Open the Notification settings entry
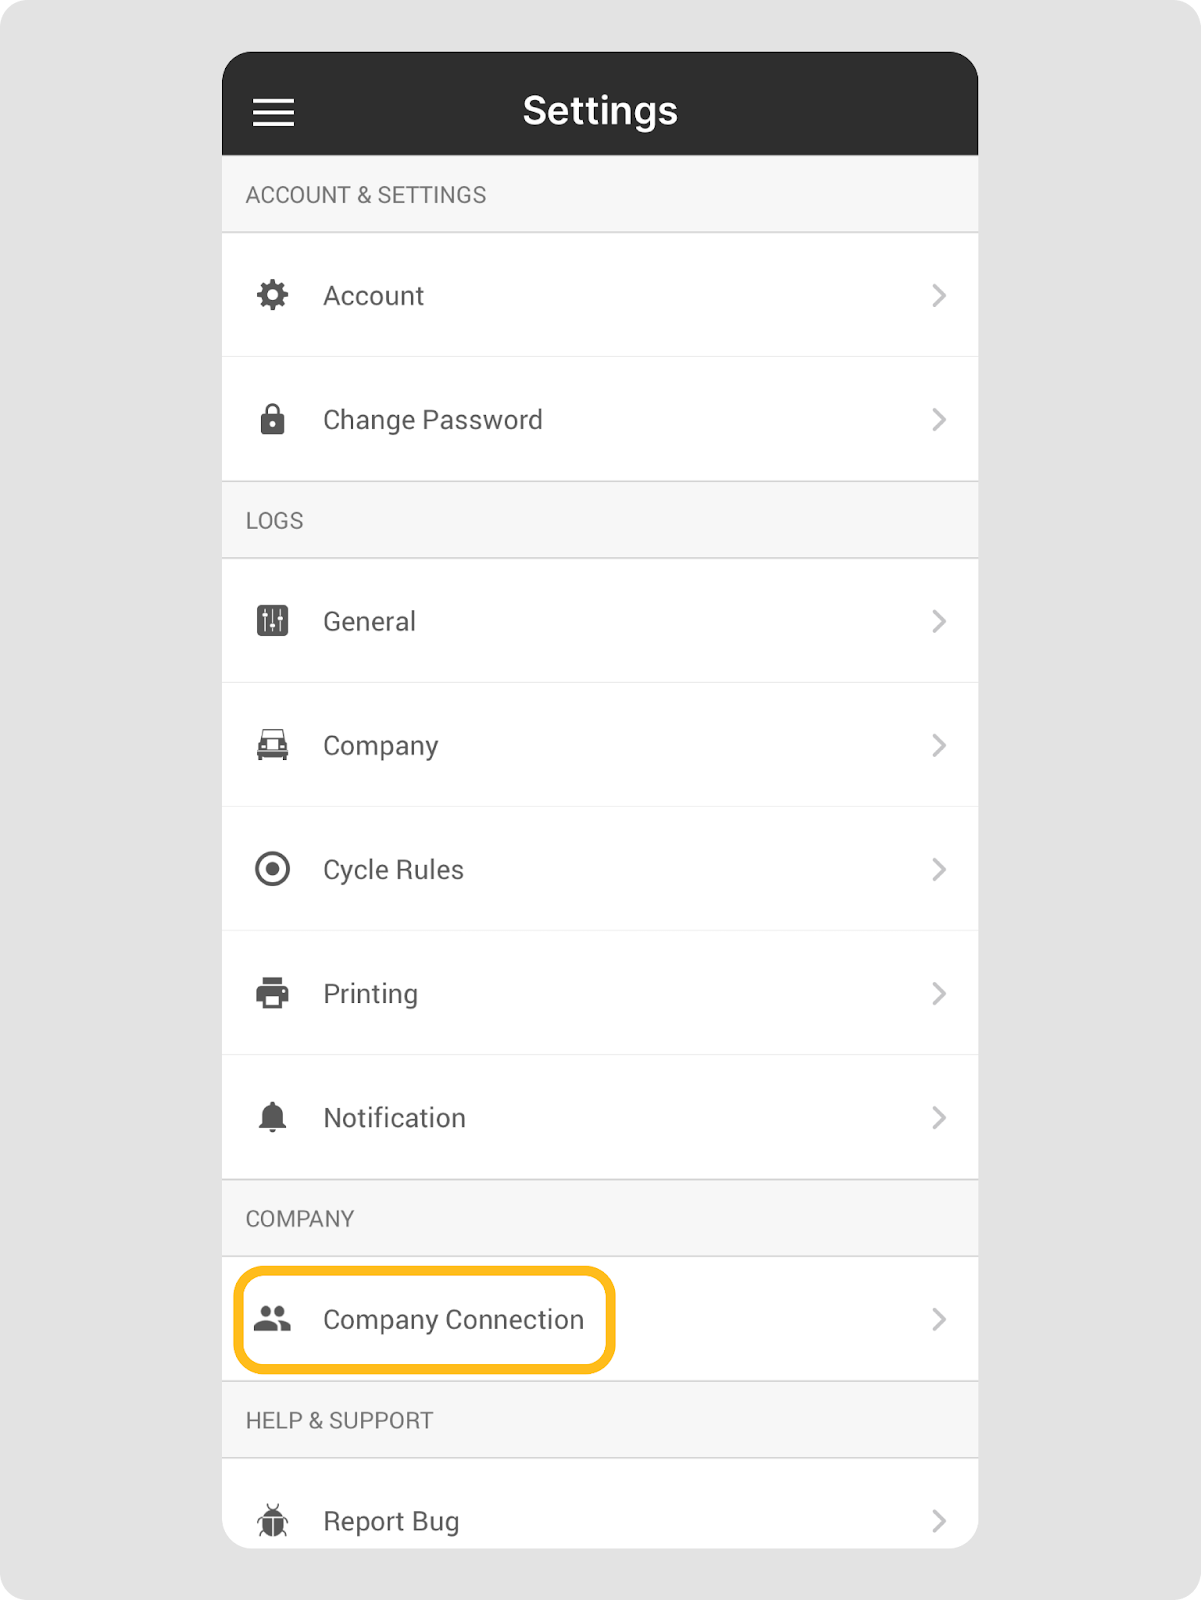 point(394,1117)
